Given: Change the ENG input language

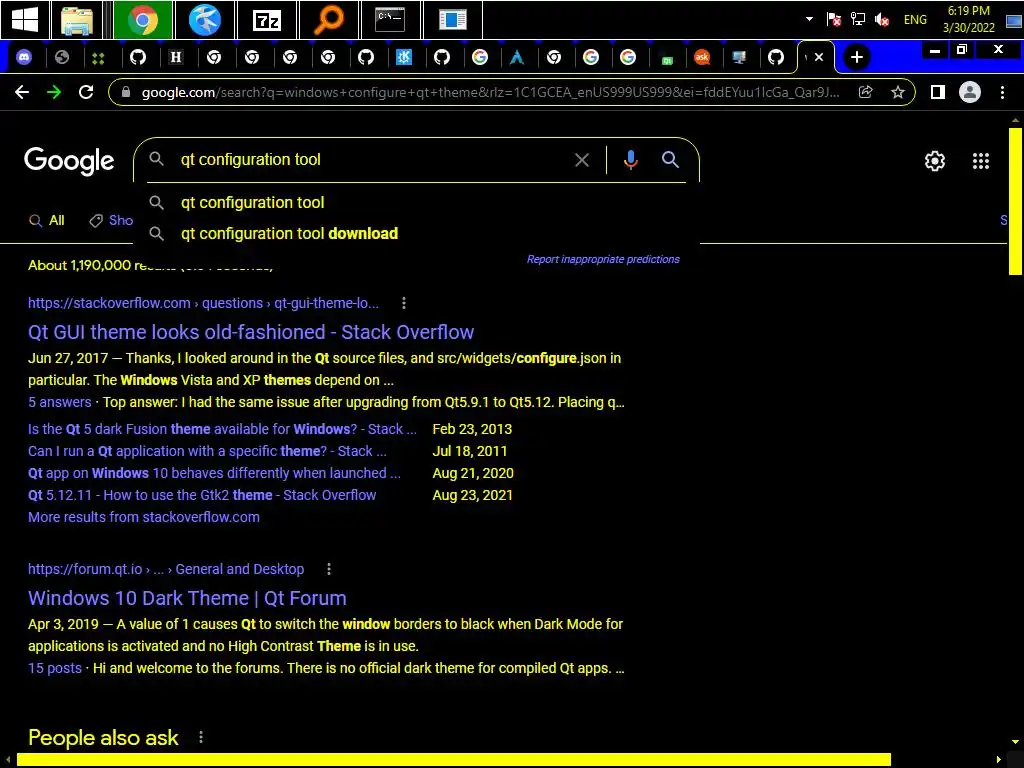Looking at the screenshot, I should pos(915,20).
